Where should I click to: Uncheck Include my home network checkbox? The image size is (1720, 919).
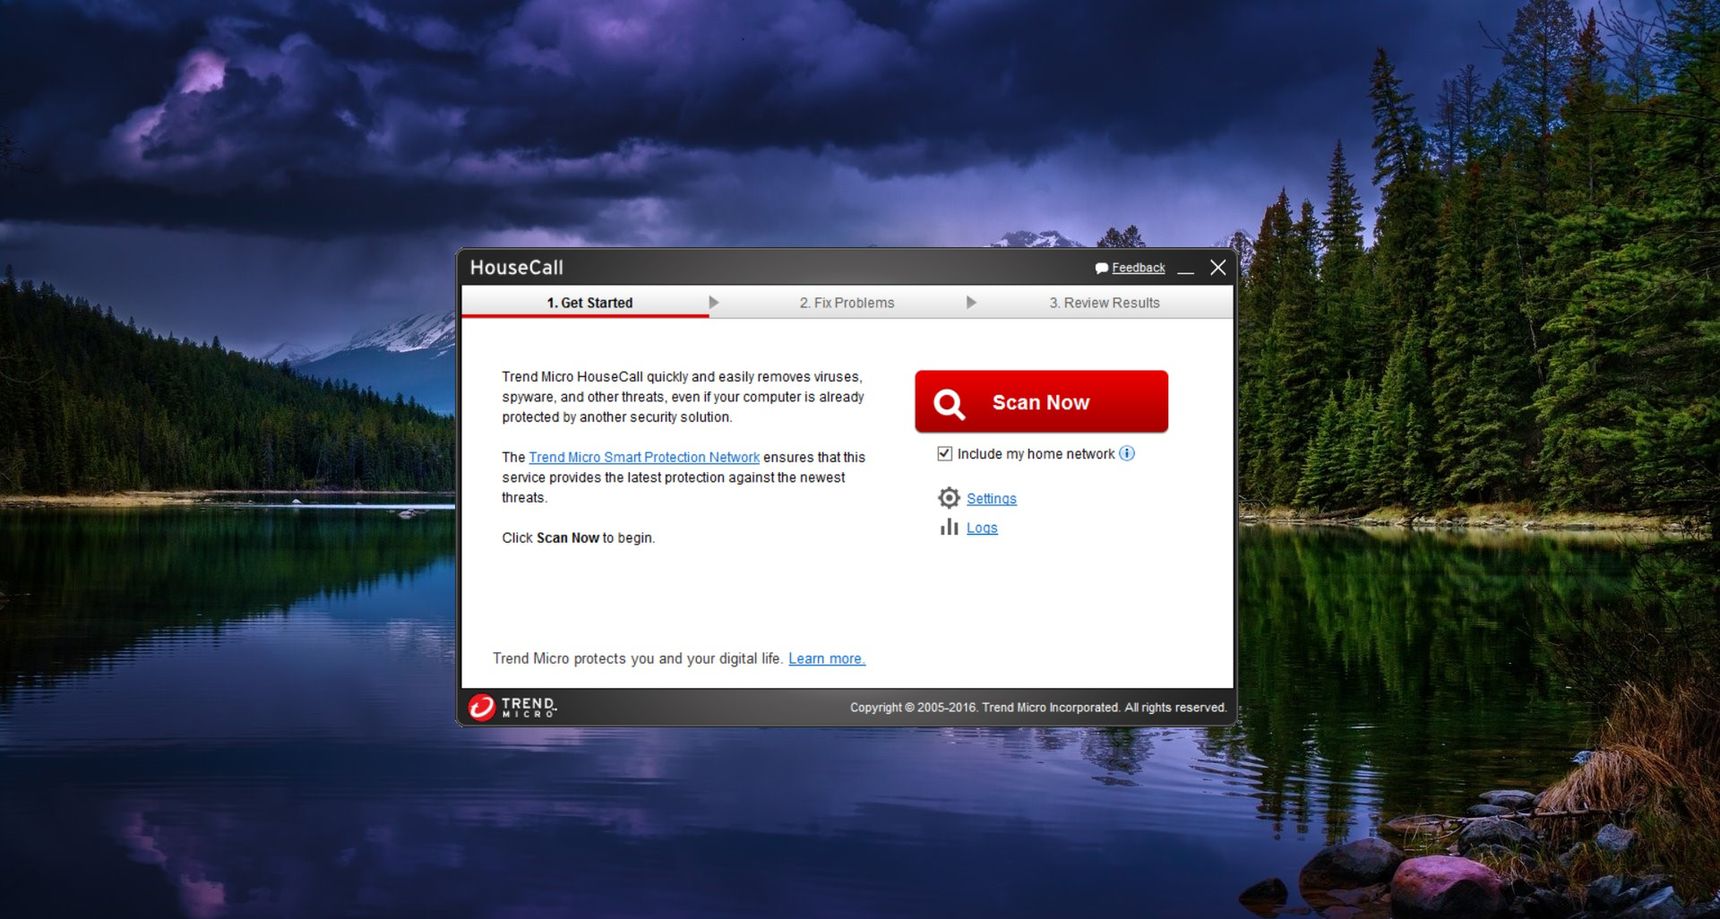(944, 454)
